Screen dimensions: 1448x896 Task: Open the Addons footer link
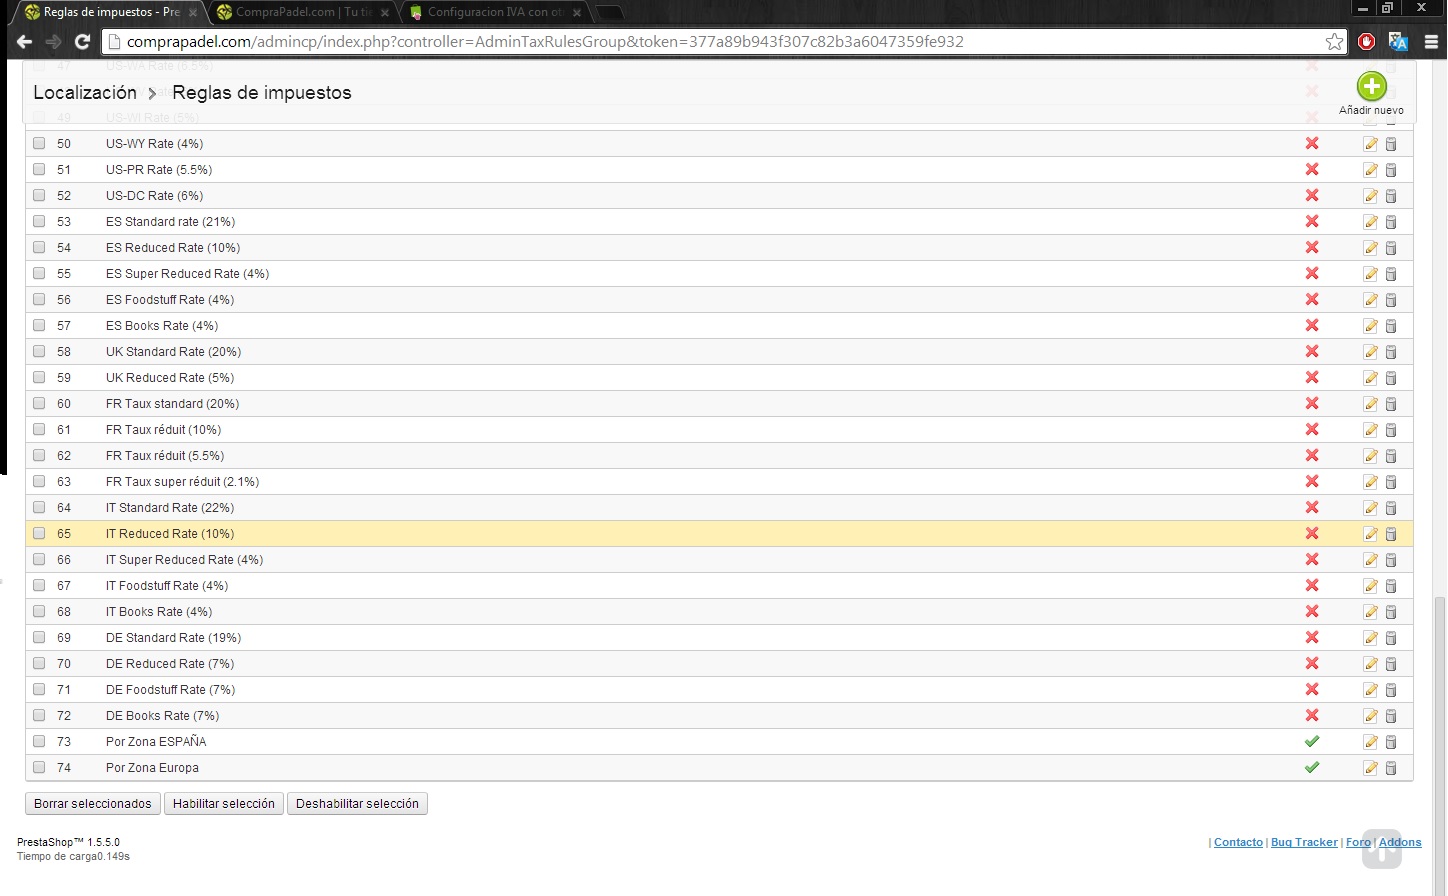click(1400, 842)
